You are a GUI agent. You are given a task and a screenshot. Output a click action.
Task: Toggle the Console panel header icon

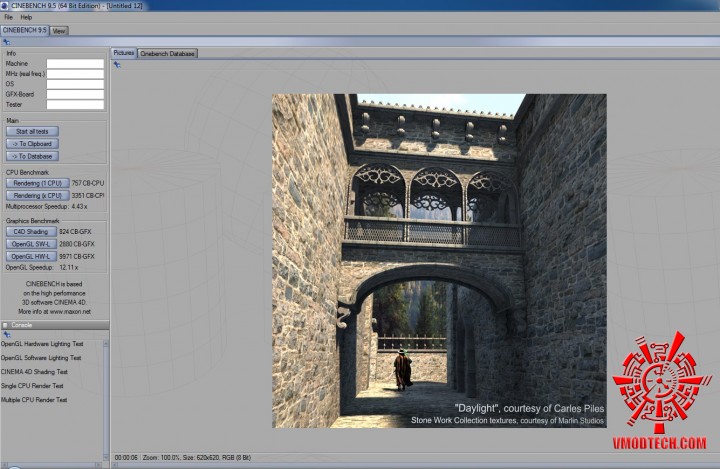5,325
